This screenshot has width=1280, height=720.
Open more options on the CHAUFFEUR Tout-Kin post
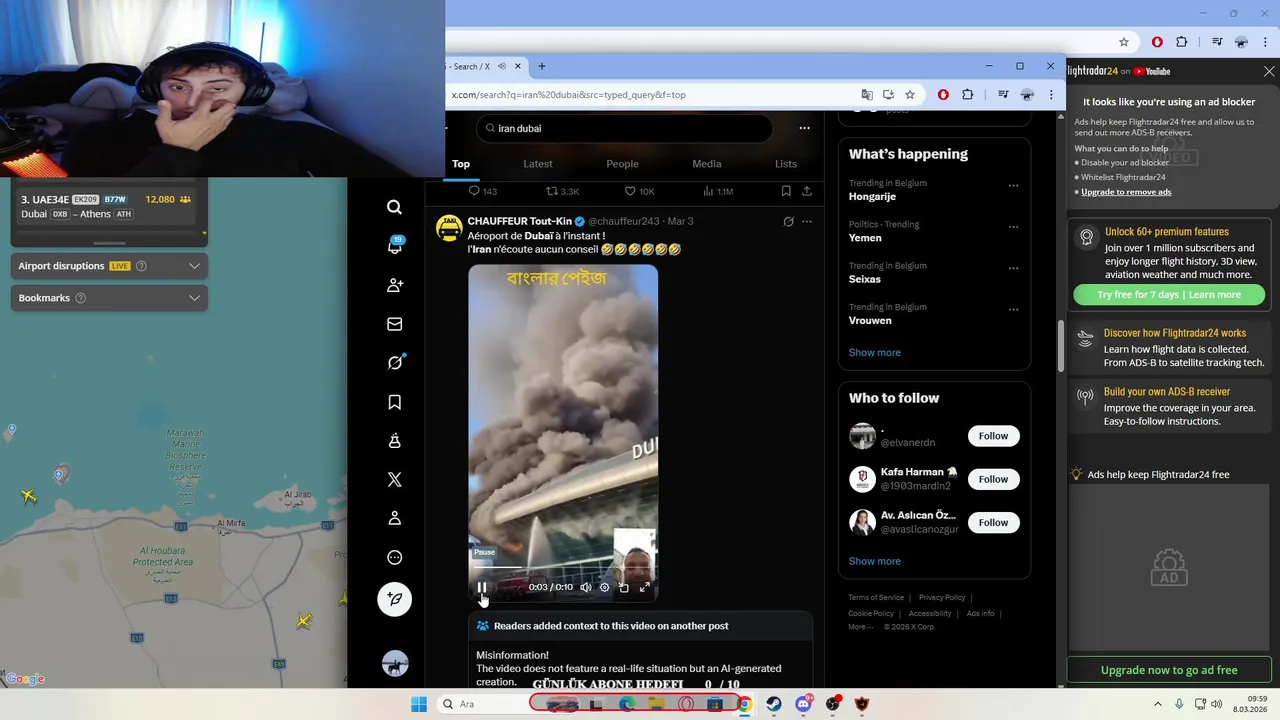[x=807, y=221]
